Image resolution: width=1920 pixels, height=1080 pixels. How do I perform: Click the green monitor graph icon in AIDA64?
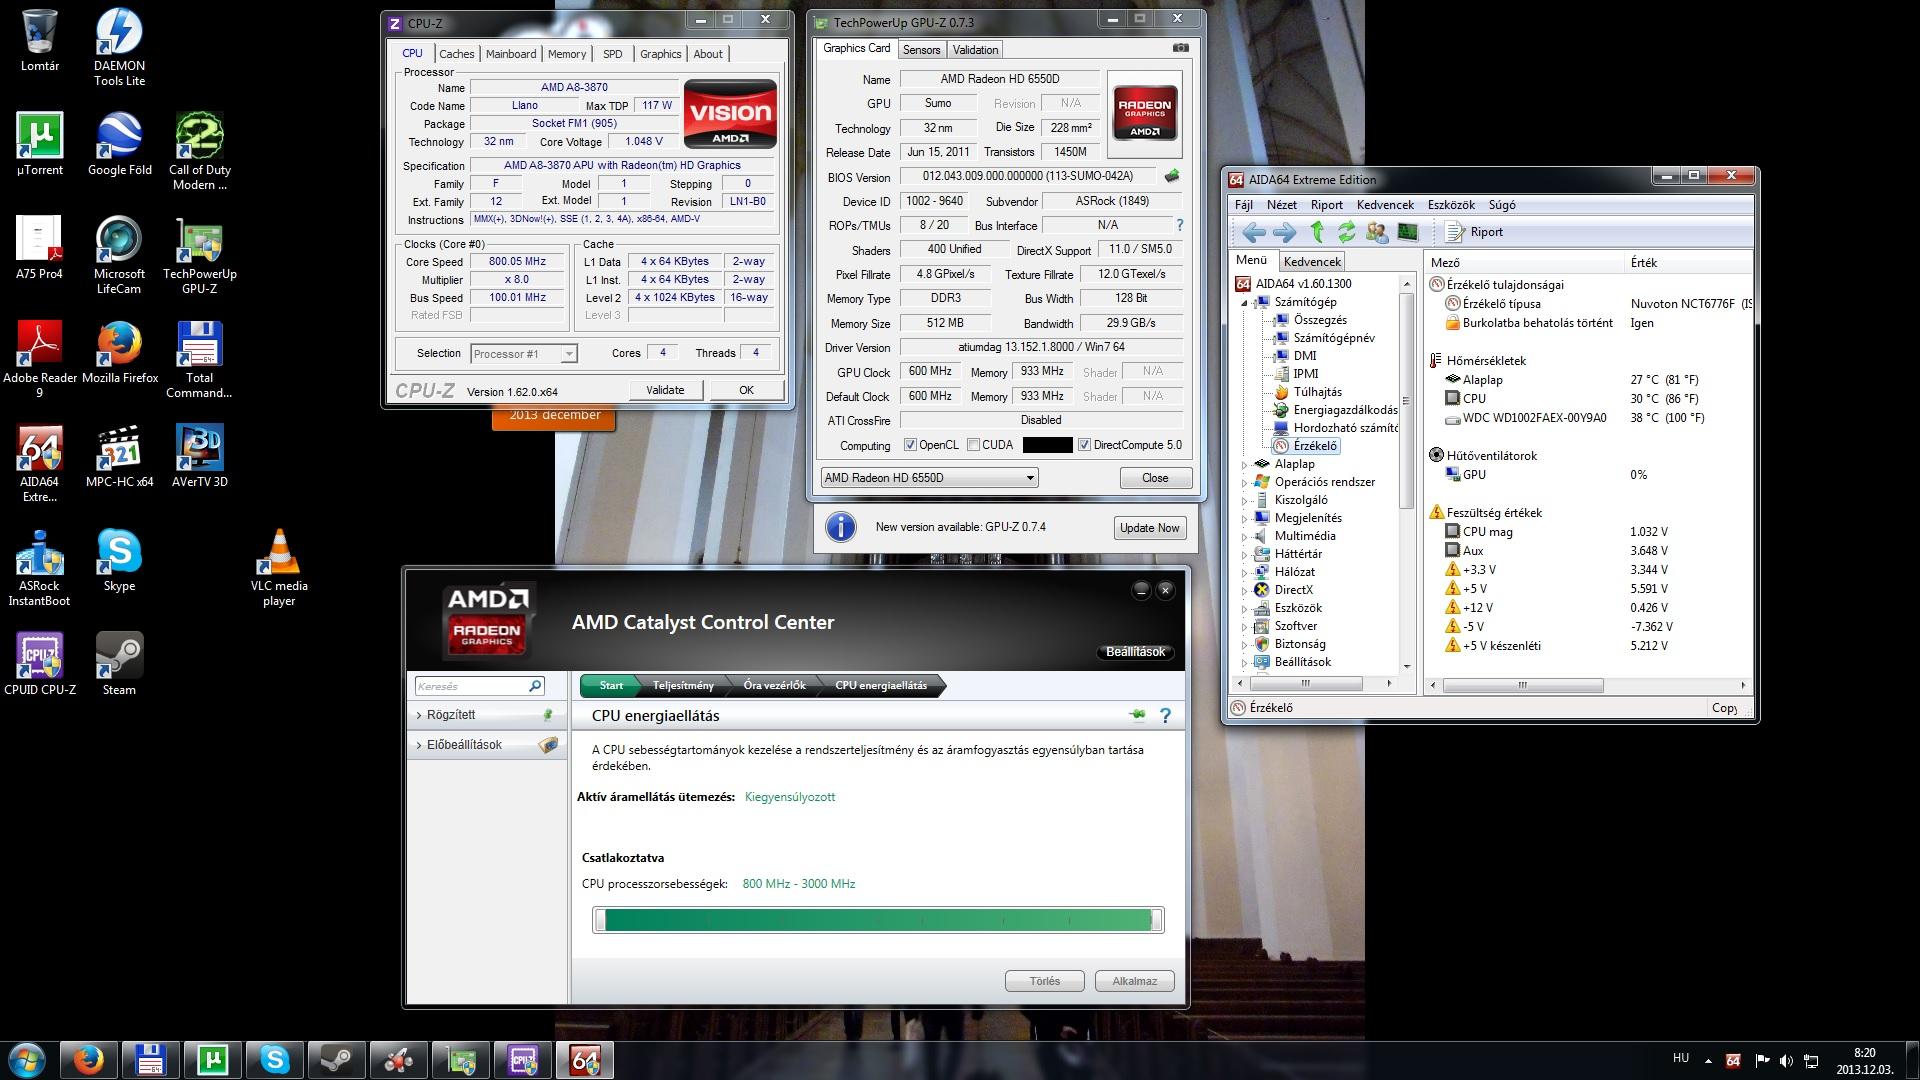[1408, 232]
